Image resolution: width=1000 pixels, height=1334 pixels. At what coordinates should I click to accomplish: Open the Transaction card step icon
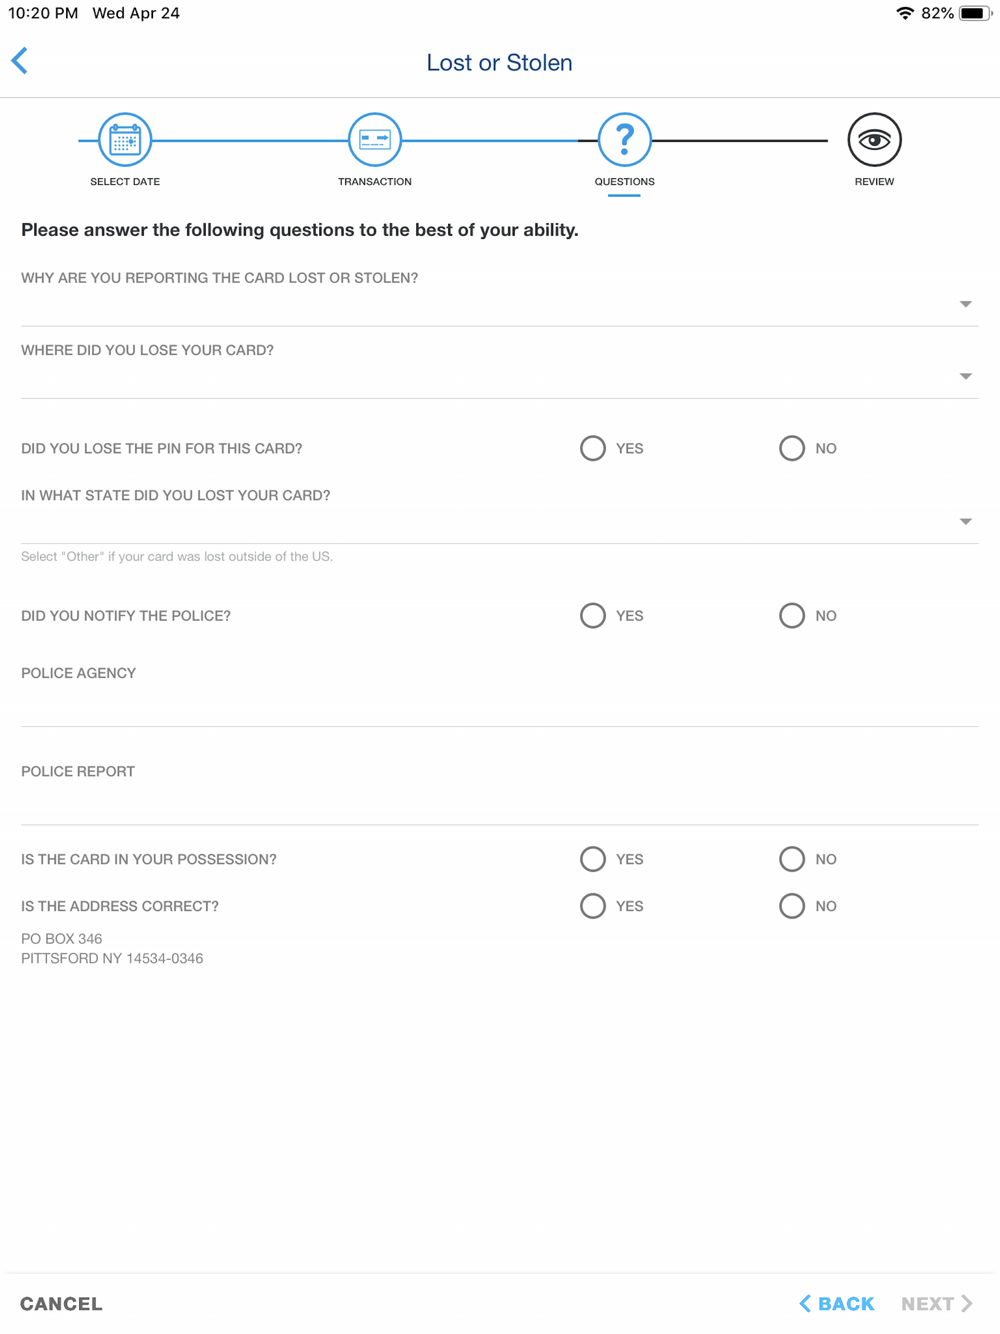[x=375, y=140]
